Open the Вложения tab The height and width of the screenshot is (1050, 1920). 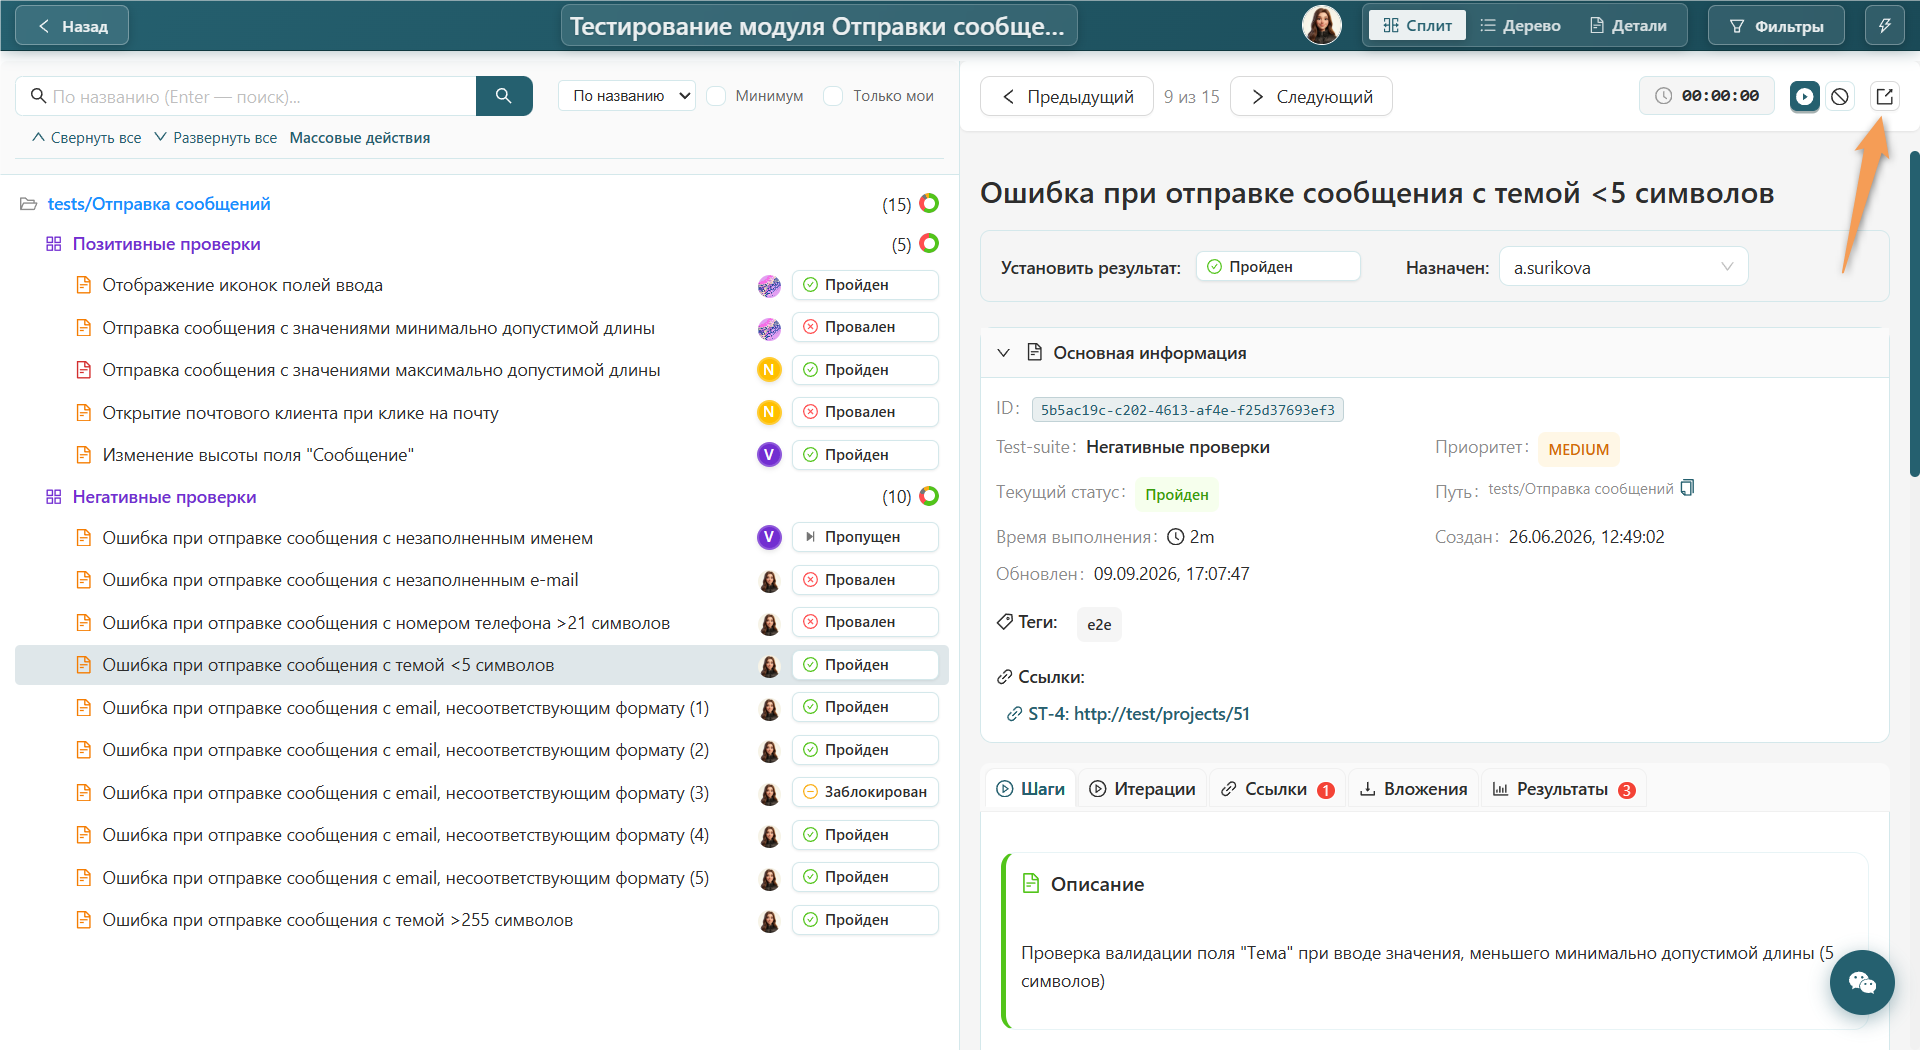1413,789
